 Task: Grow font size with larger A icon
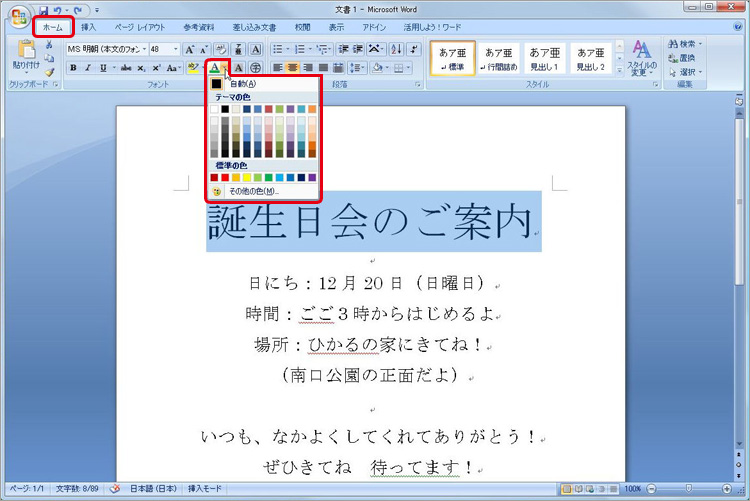(190, 49)
